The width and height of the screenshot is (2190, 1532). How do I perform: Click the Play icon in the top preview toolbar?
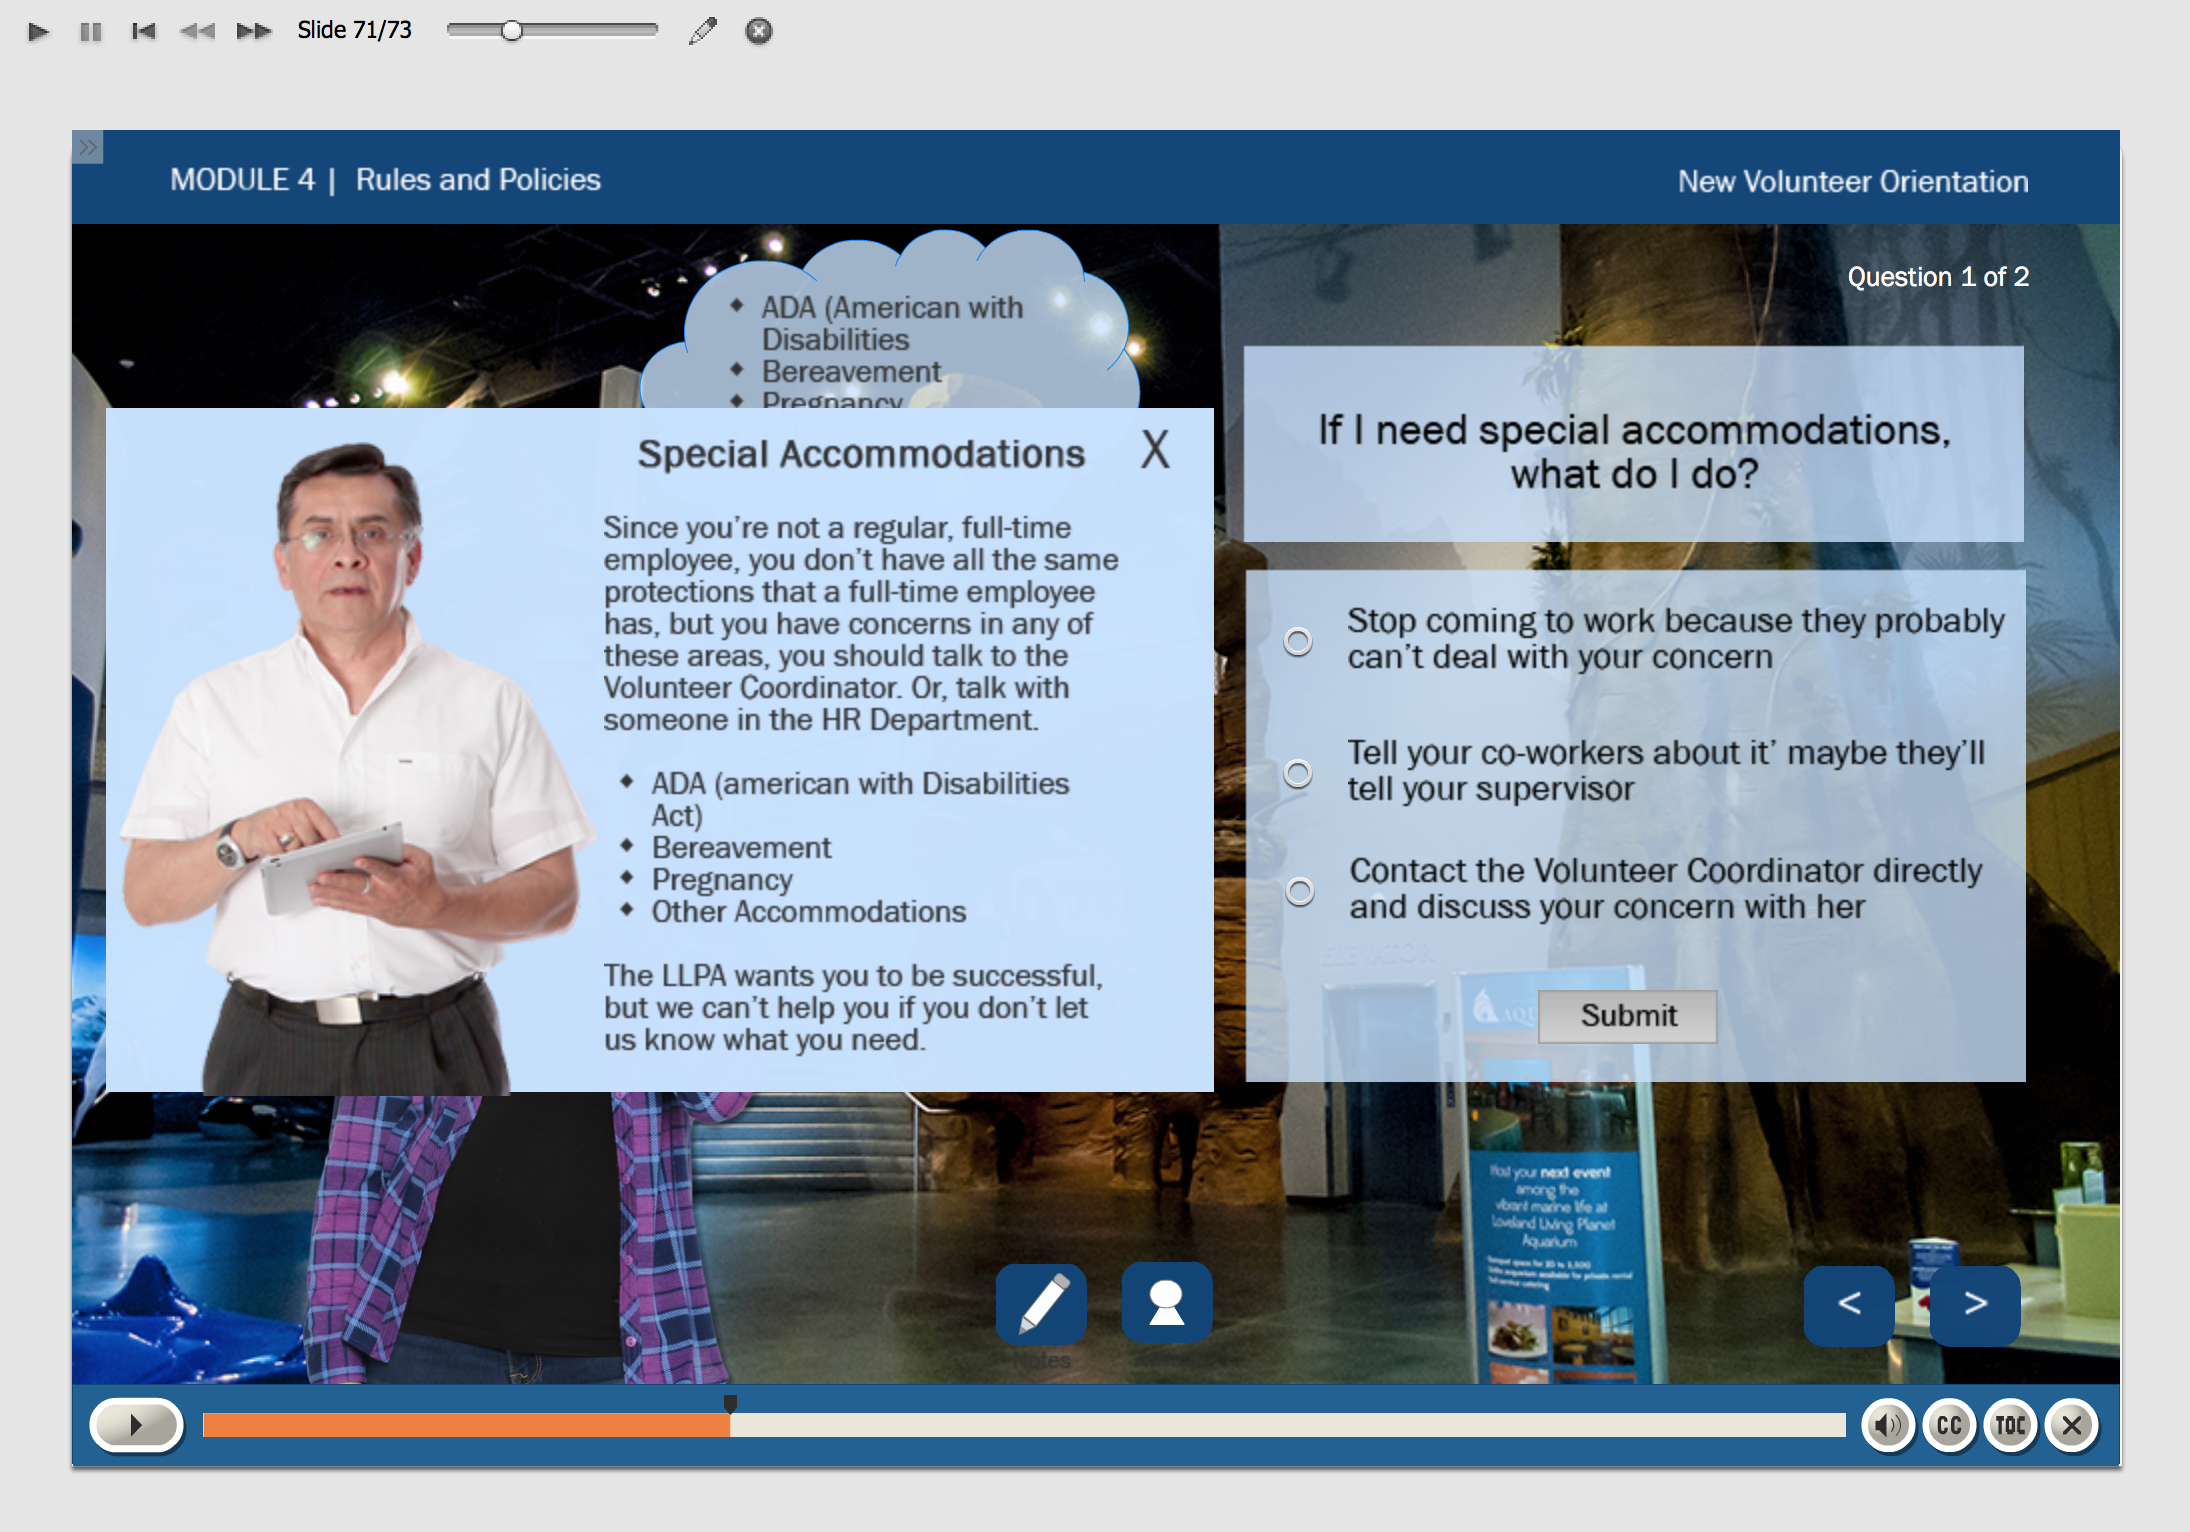click(x=38, y=31)
